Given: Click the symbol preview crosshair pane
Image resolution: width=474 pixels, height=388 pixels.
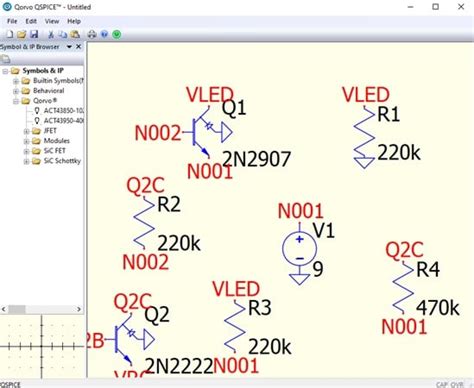Looking at the screenshot, I should click(42, 347).
